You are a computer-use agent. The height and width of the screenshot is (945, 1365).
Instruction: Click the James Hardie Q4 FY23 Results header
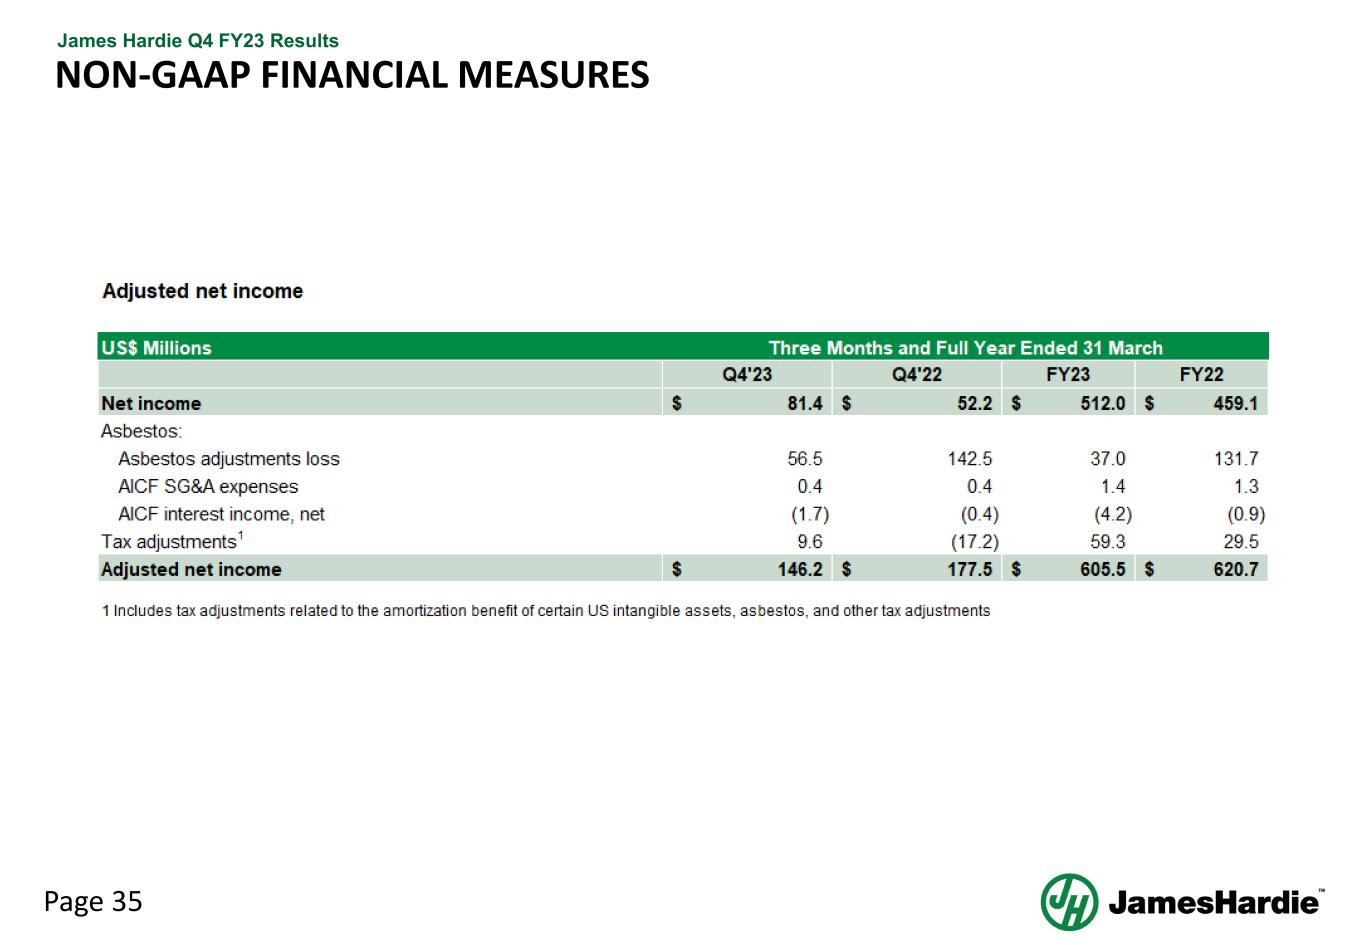pos(198,41)
